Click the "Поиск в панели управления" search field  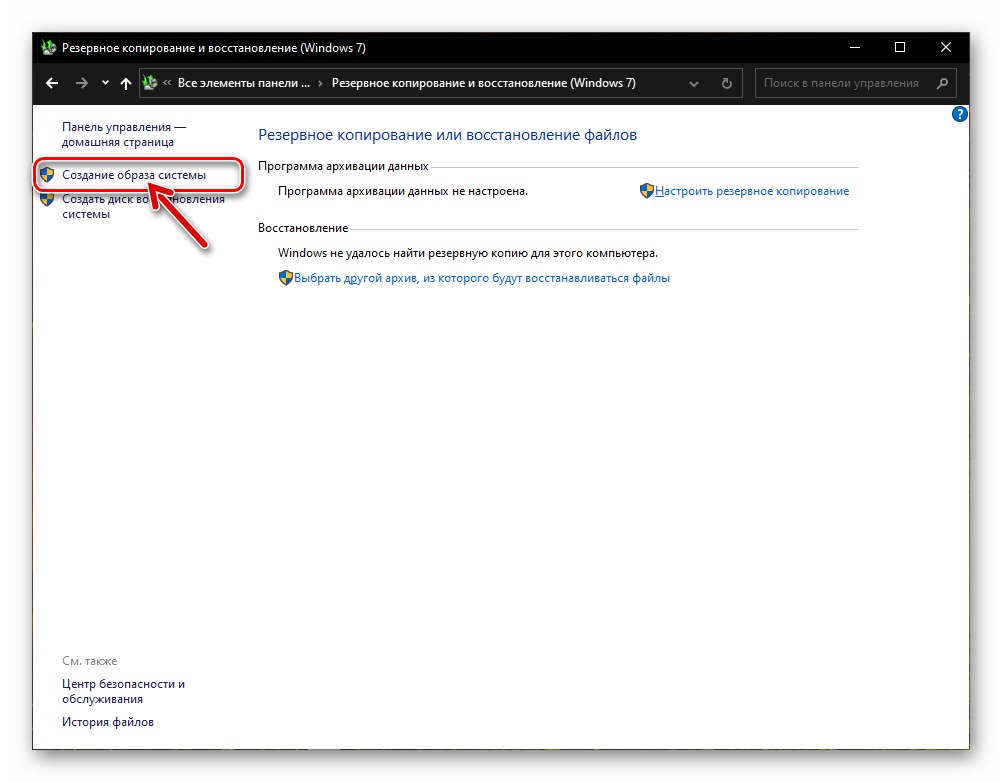841,83
